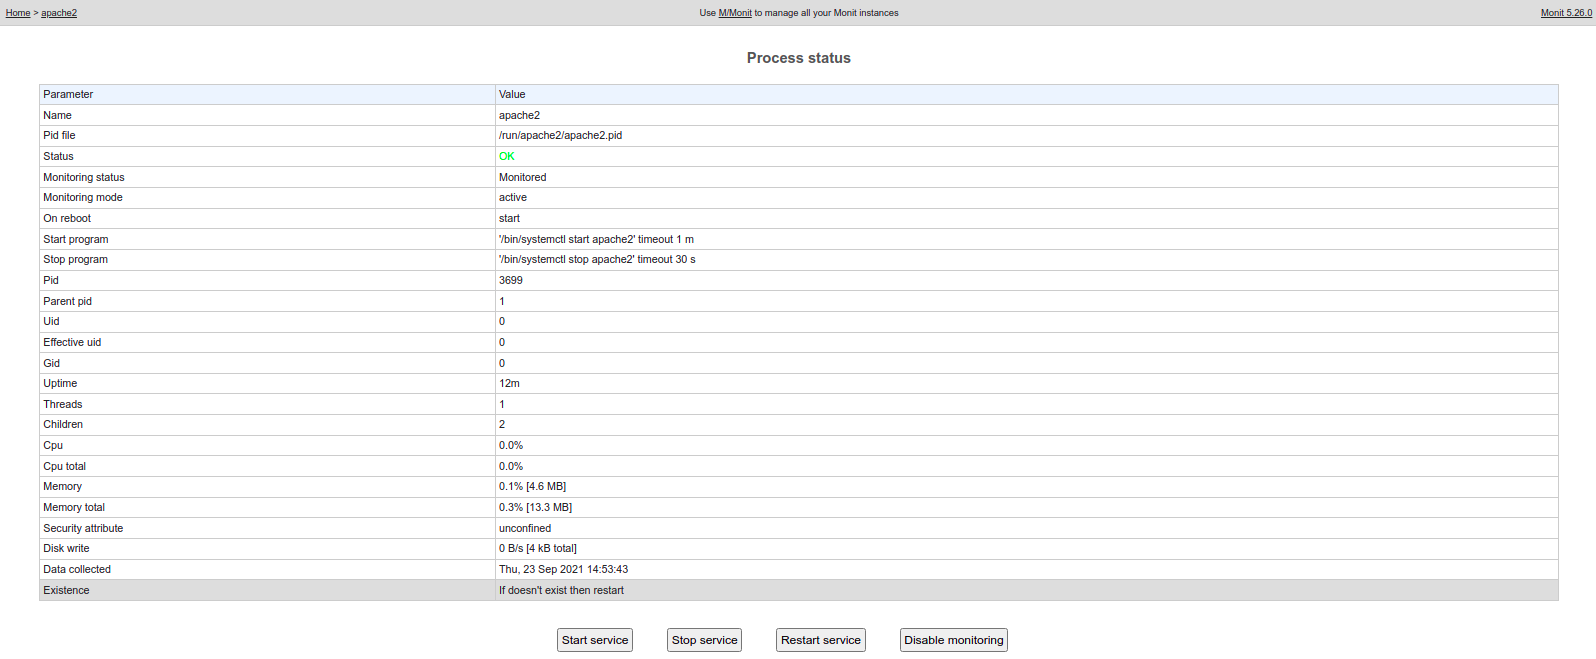Click the Threads parameter label
The image size is (1596, 659).
pyautogui.click(x=62, y=404)
